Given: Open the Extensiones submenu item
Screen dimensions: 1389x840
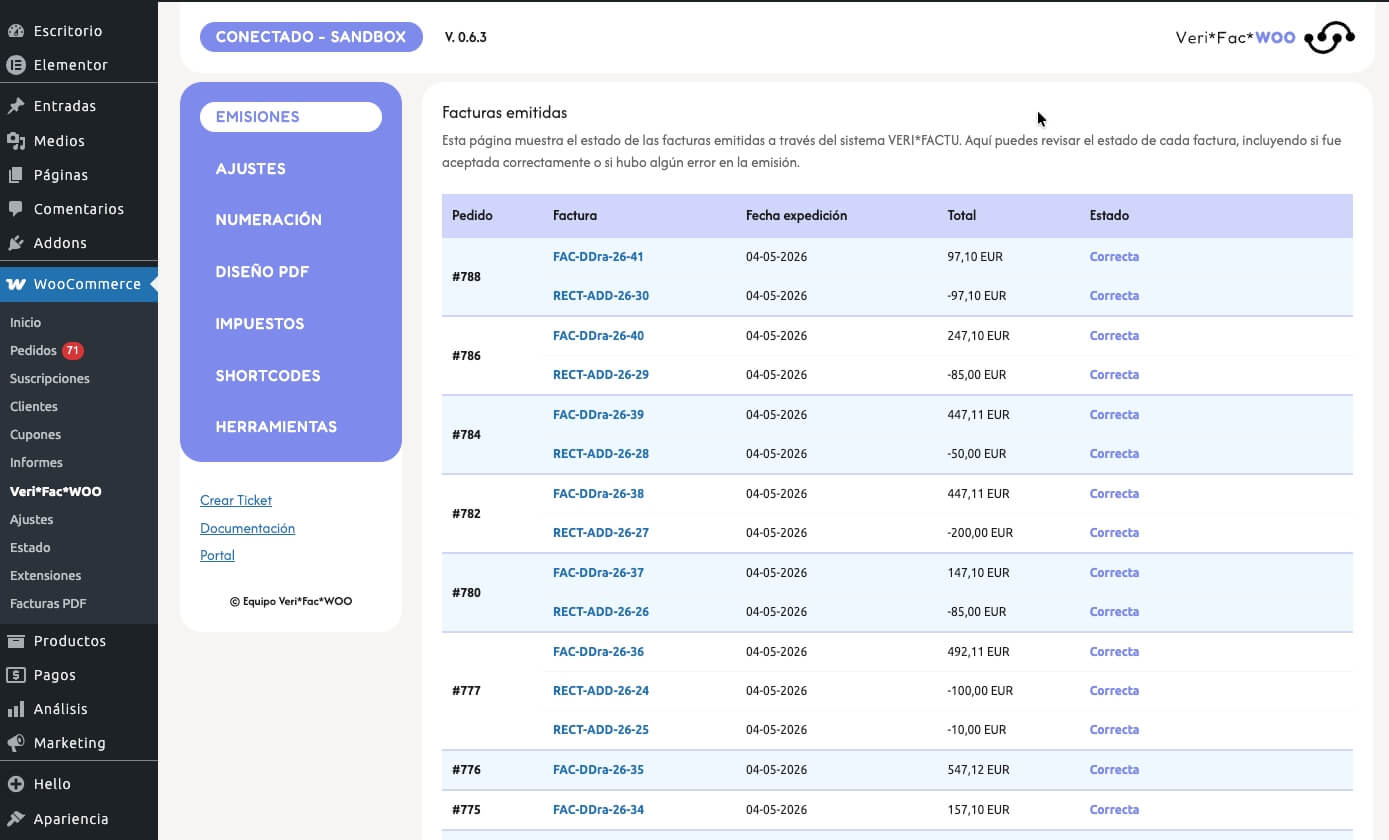Looking at the screenshot, I should pyautogui.click(x=46, y=576).
